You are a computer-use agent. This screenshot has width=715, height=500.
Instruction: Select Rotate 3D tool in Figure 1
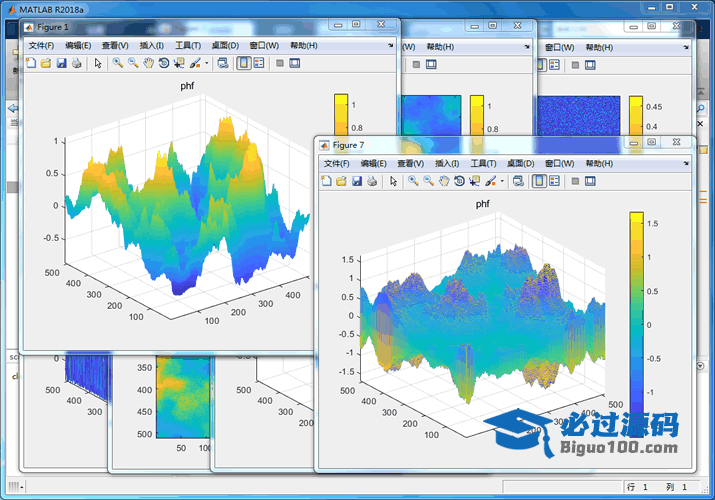click(x=164, y=63)
